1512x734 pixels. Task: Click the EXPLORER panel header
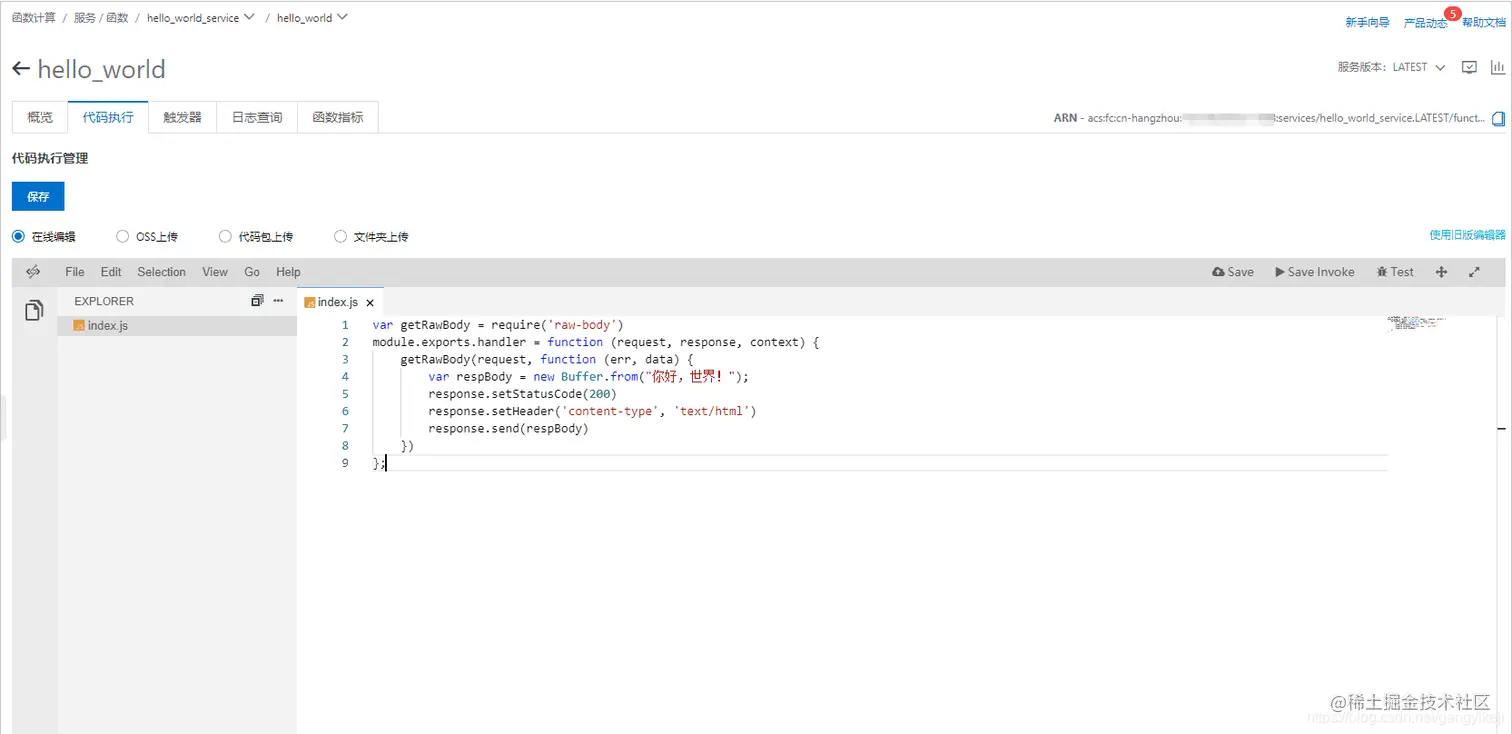(x=104, y=301)
